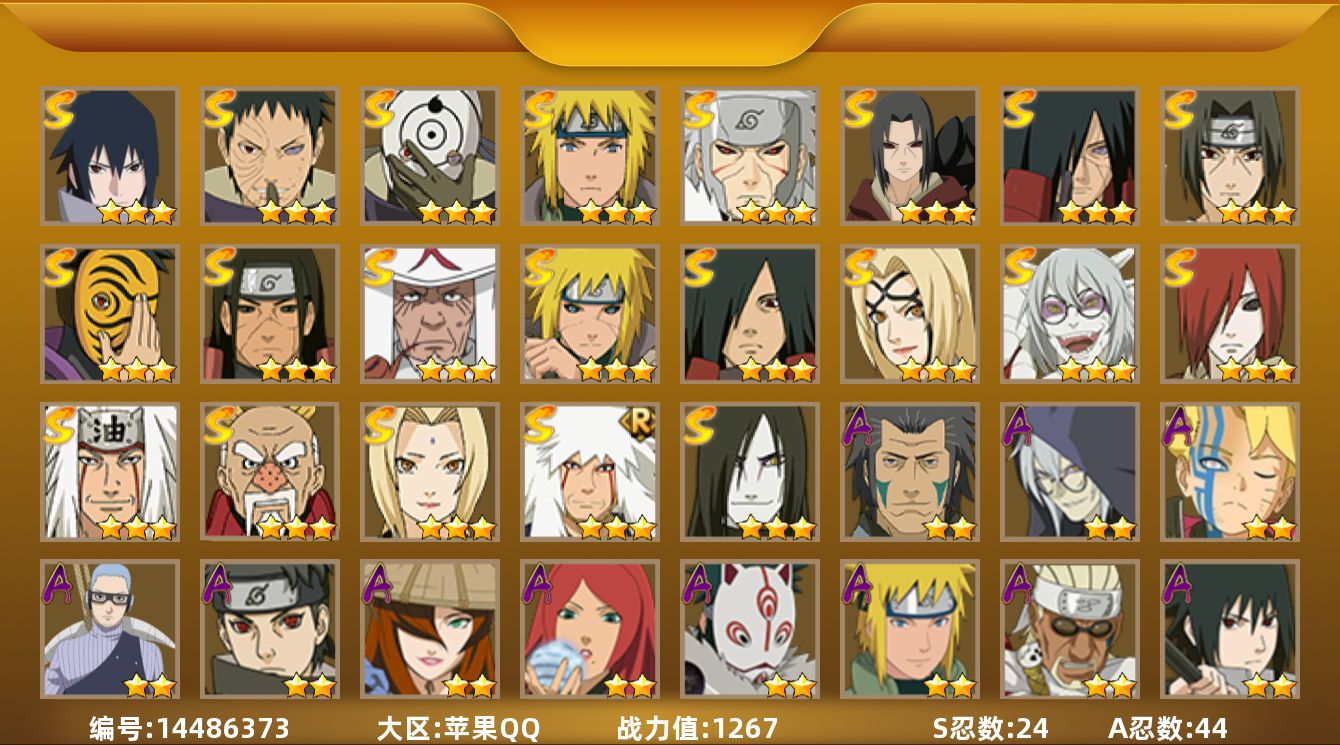Choose the straw hat brown-haired woman card

point(429,629)
